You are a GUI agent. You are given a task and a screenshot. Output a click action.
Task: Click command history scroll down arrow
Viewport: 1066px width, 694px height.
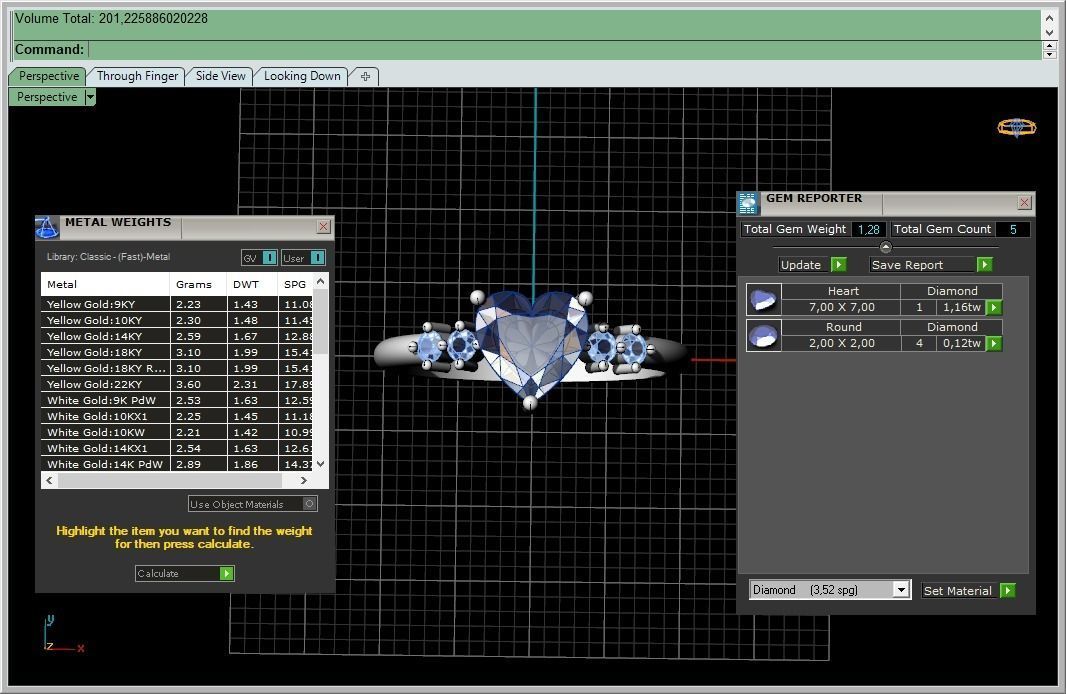pos(1049,32)
